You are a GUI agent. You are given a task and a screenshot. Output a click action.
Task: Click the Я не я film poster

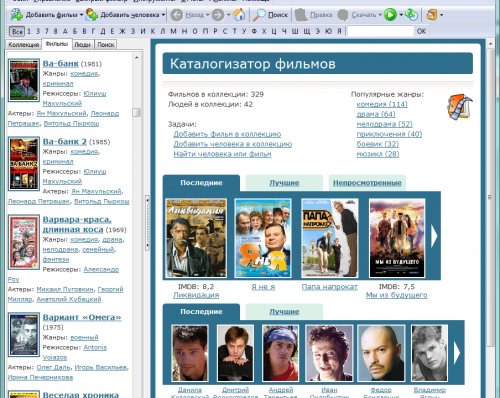263,238
